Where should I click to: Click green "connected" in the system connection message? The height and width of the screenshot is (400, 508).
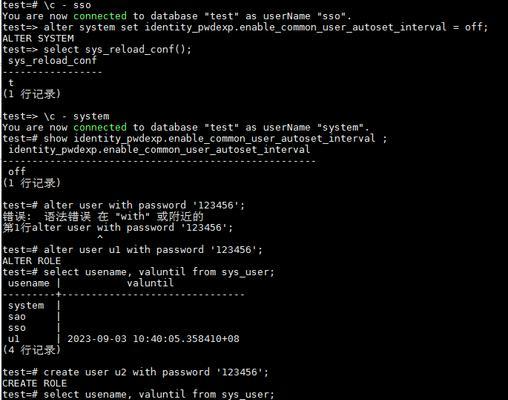[100, 127]
